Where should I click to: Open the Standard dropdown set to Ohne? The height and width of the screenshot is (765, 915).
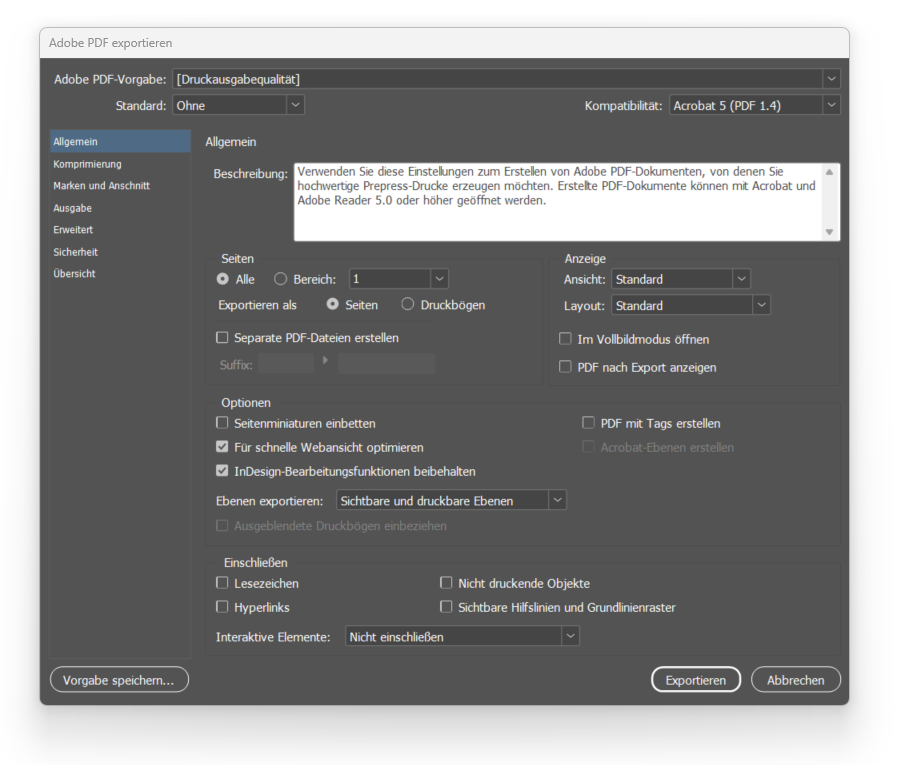tap(295, 104)
